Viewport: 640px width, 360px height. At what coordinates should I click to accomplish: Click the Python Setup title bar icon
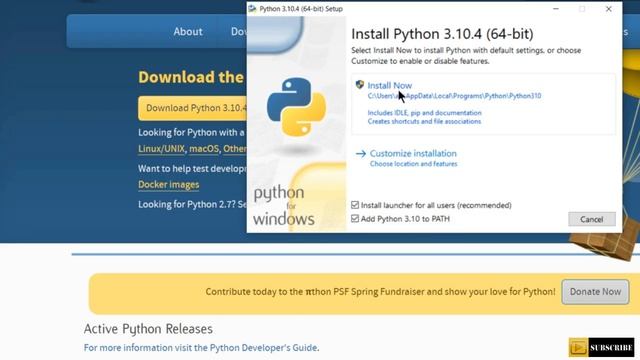click(253, 9)
